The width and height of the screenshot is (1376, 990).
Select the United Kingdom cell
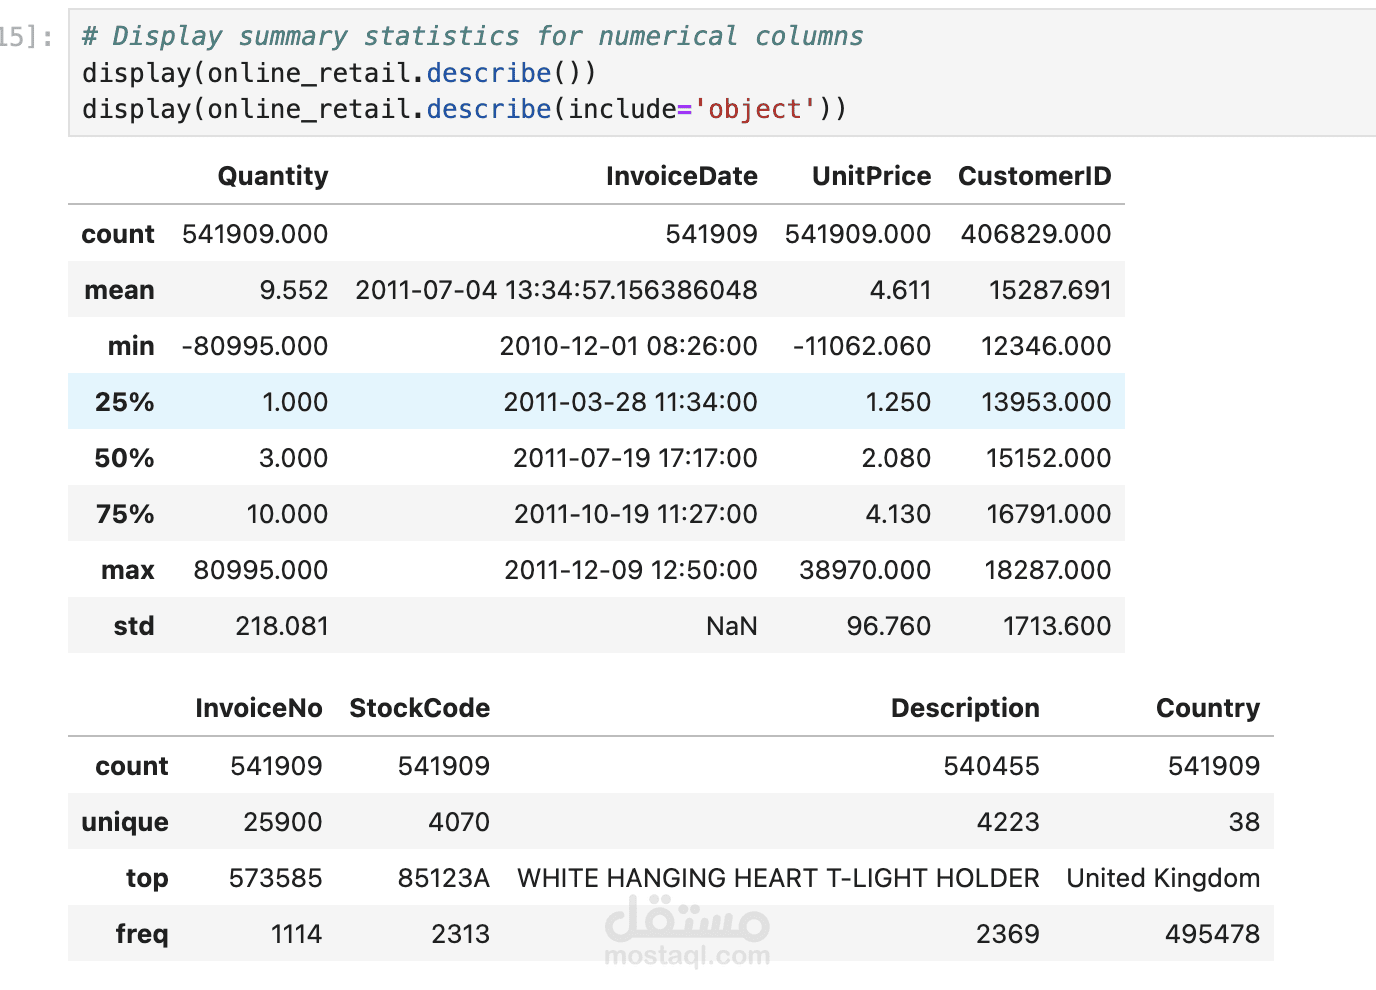point(1162,878)
